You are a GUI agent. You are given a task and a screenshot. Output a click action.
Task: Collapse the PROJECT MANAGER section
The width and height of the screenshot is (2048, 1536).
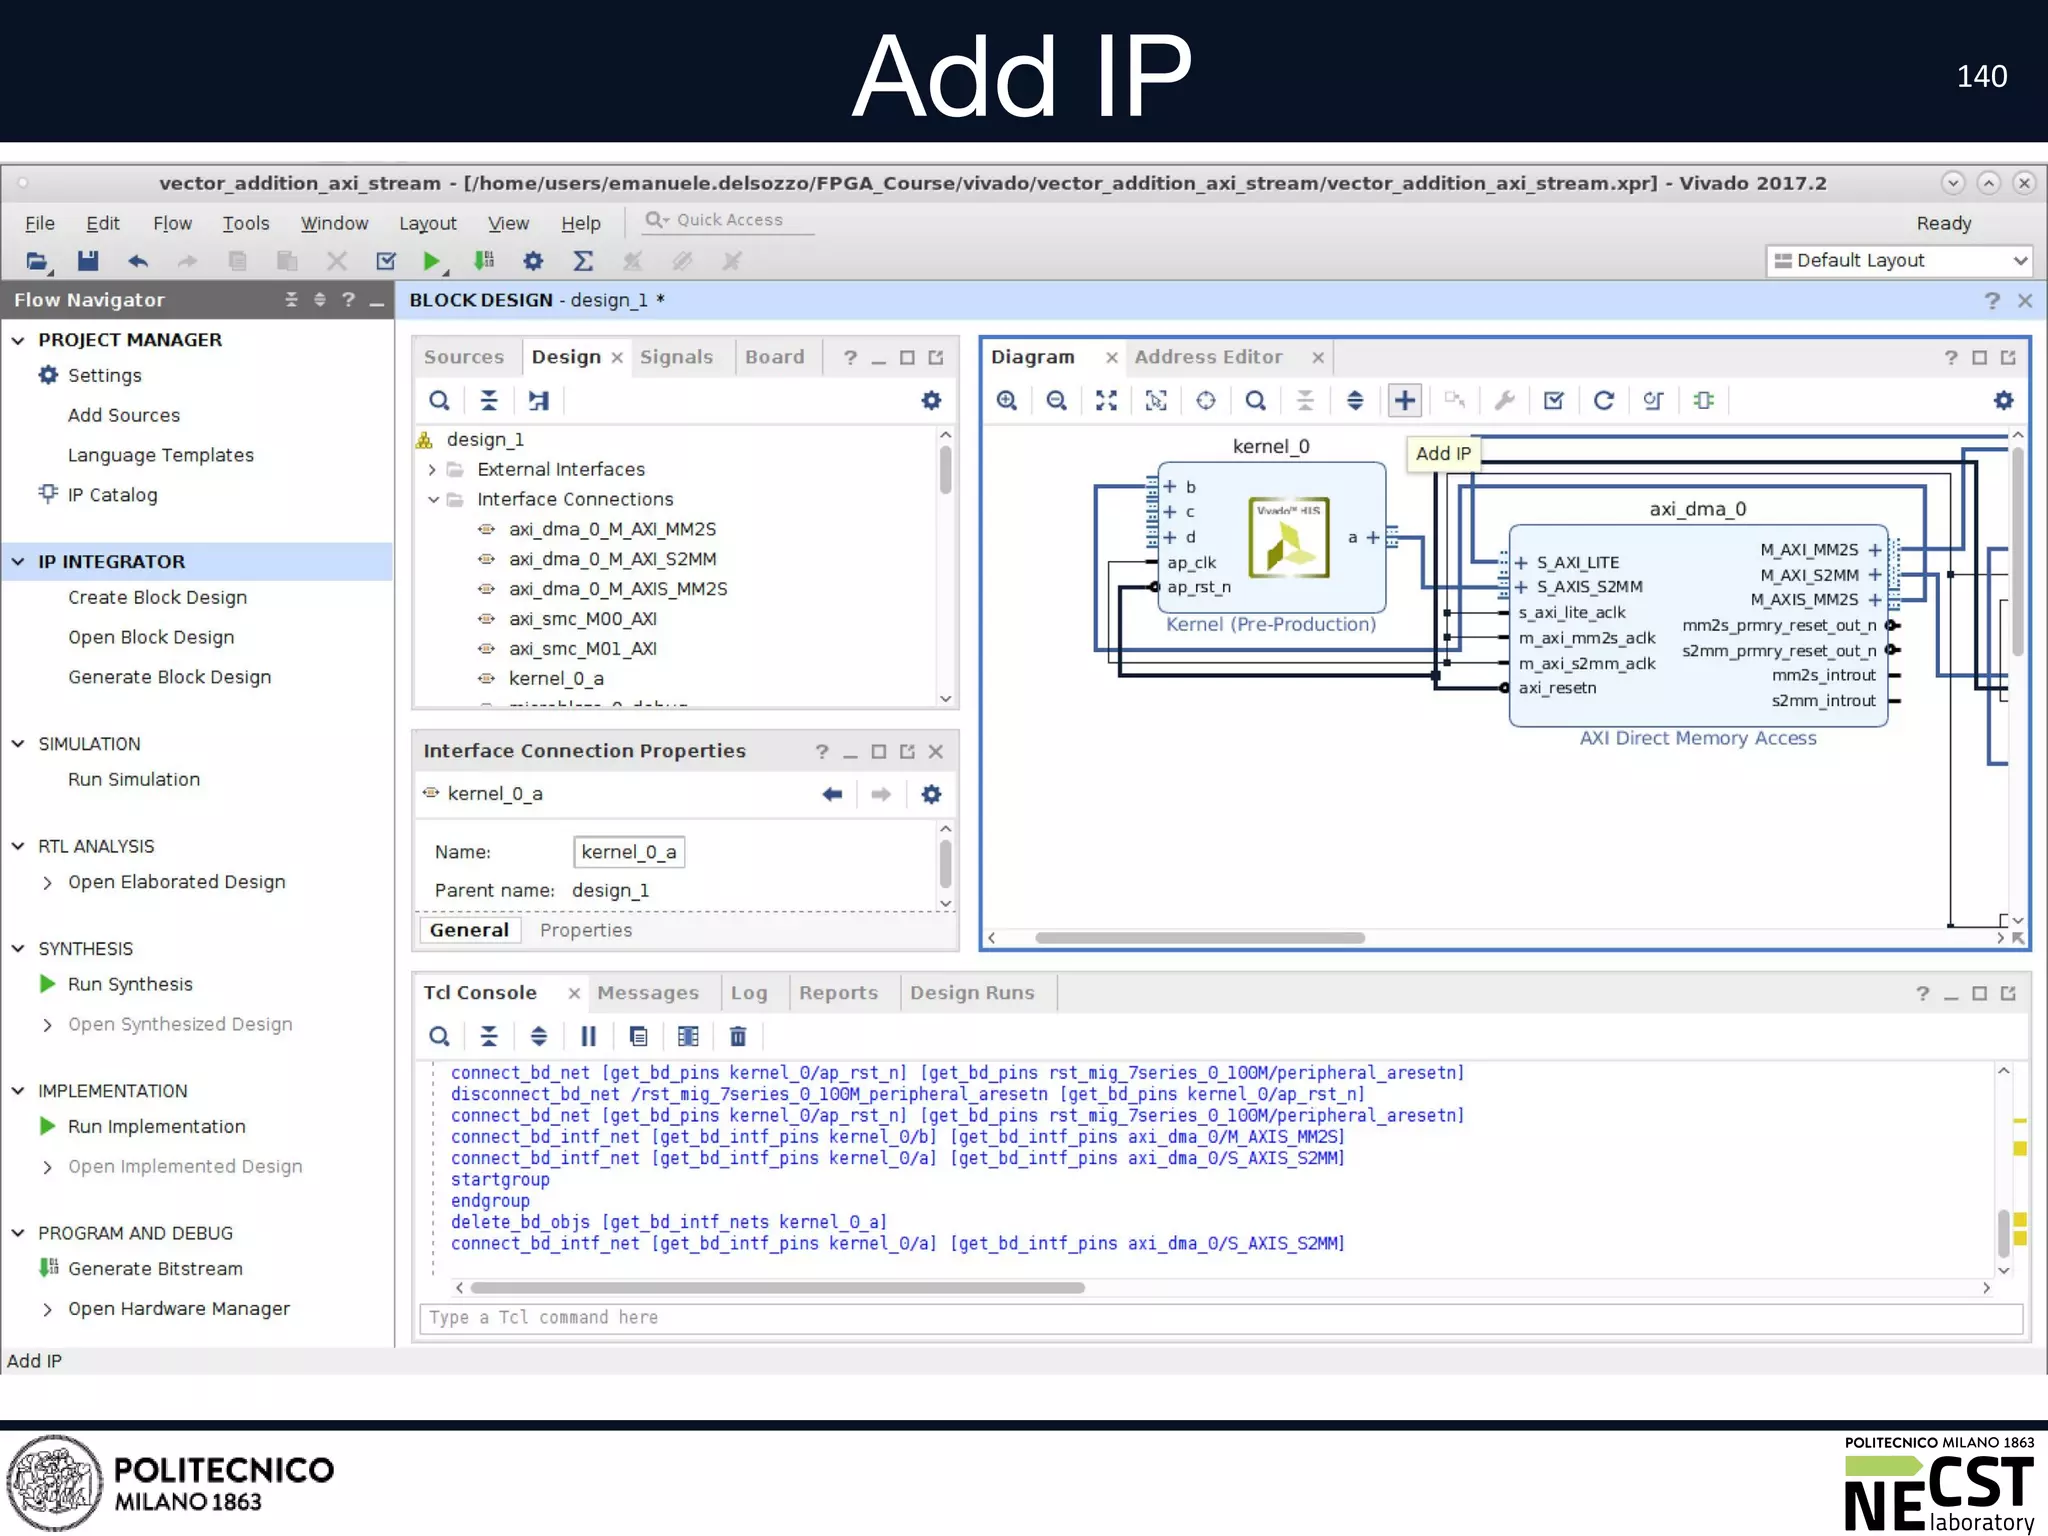(x=18, y=340)
